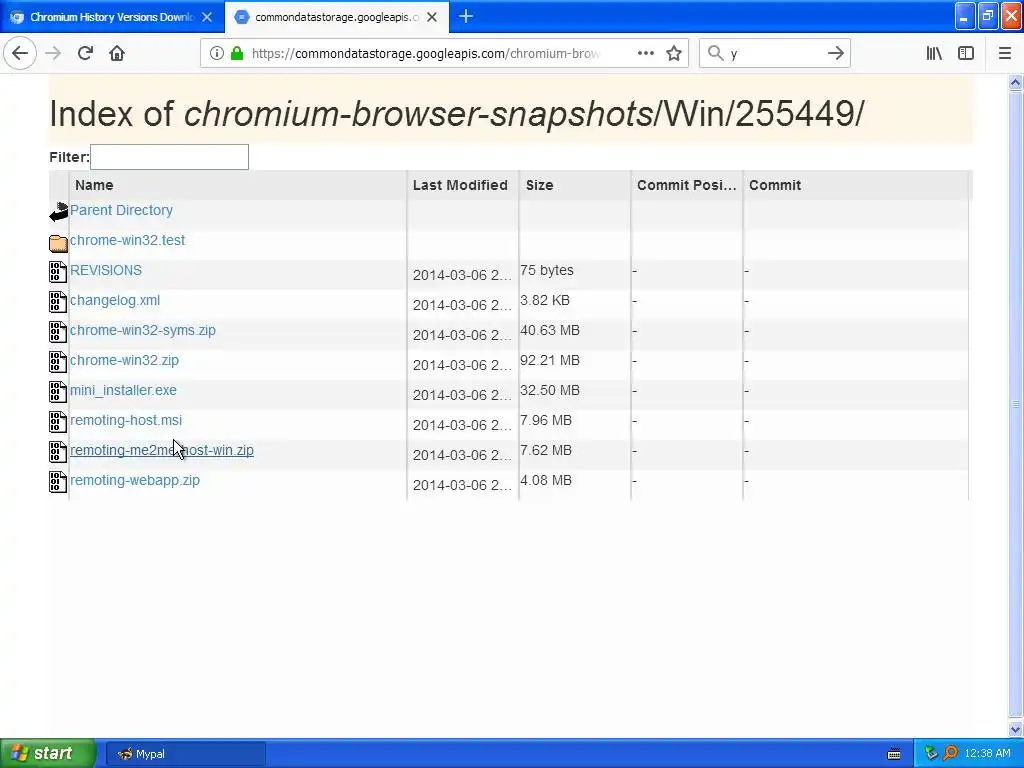Download remoting-me2me-host-win.zip

[162, 451]
